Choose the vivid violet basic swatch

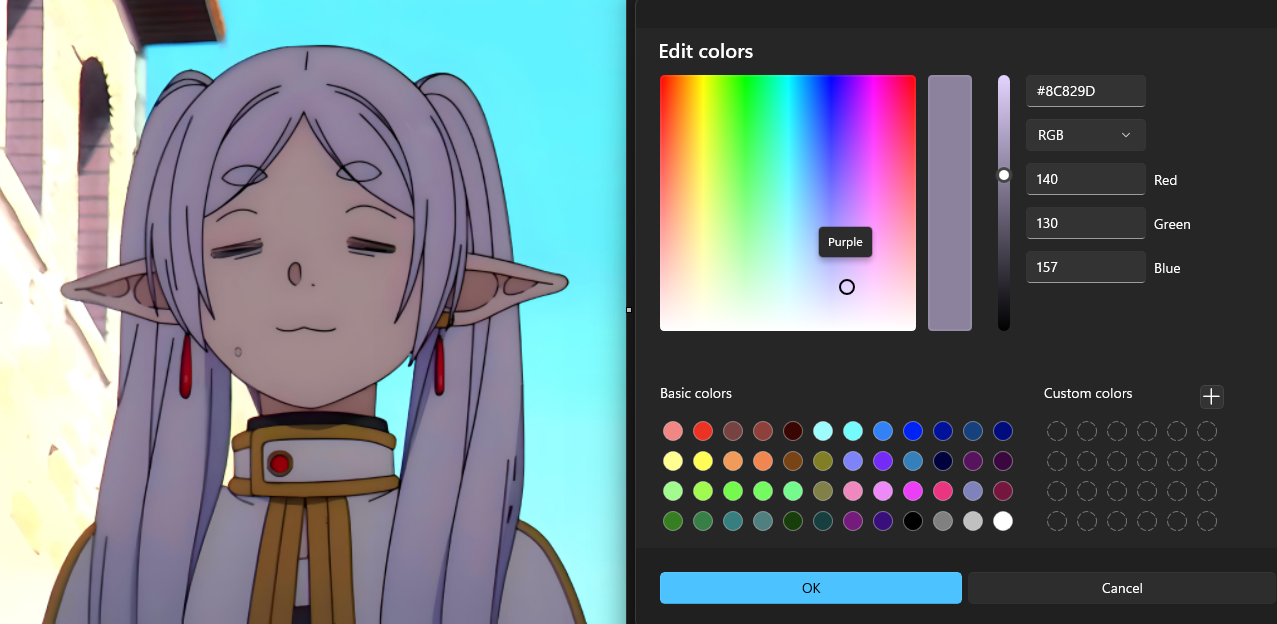(883, 461)
